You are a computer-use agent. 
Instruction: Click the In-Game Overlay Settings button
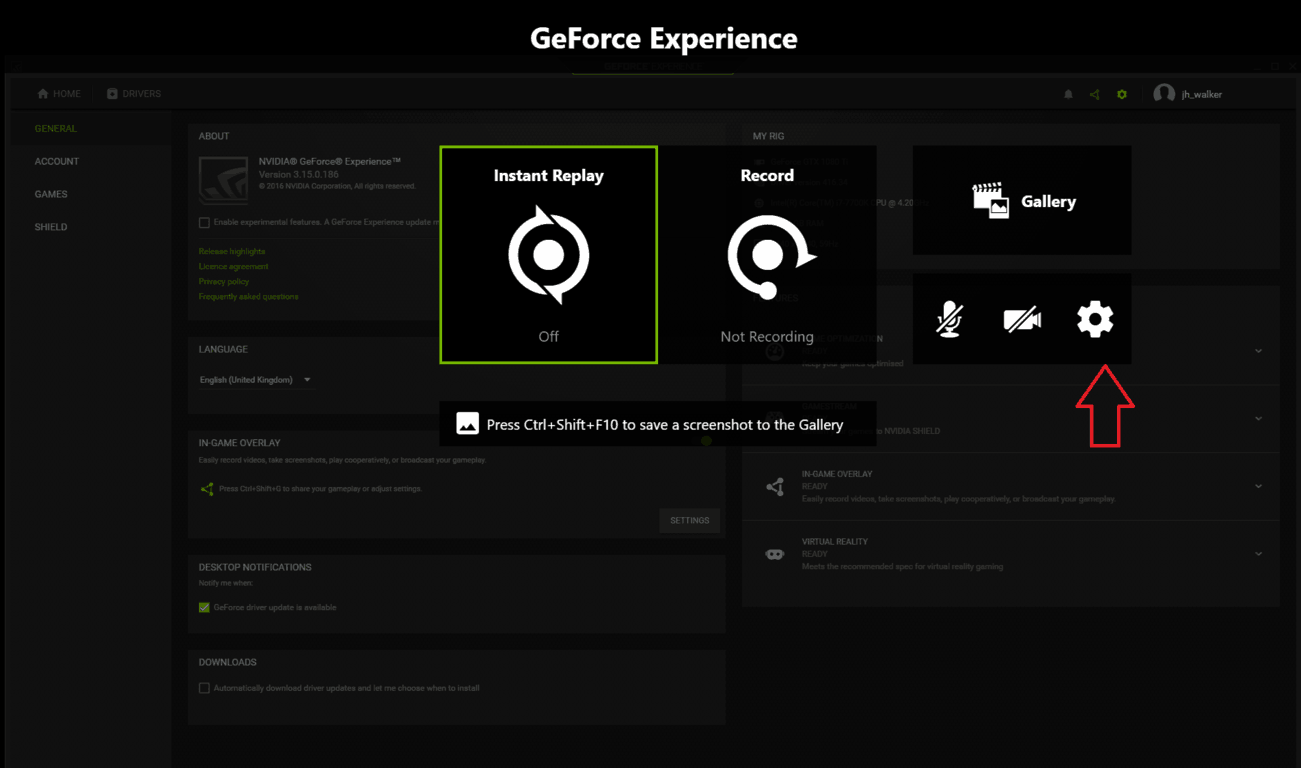coord(689,520)
